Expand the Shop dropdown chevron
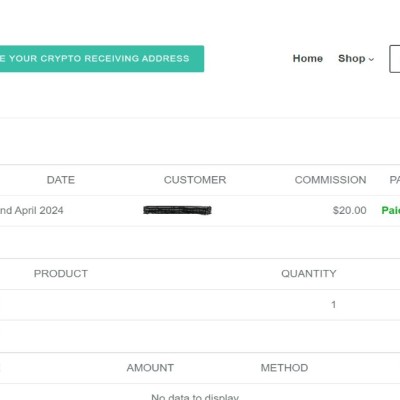Viewport: 400px width, 400px height. tap(371, 60)
